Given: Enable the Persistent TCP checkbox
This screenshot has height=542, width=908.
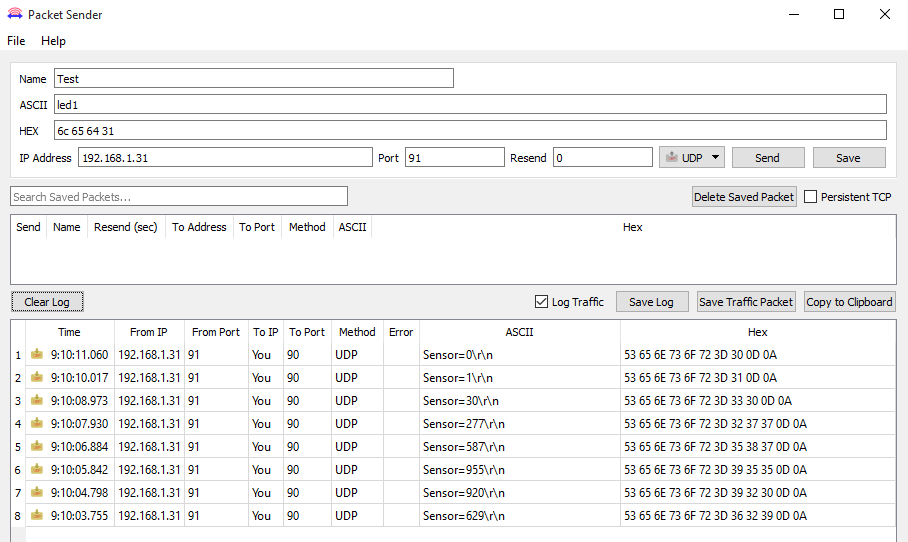Looking at the screenshot, I should (x=811, y=197).
